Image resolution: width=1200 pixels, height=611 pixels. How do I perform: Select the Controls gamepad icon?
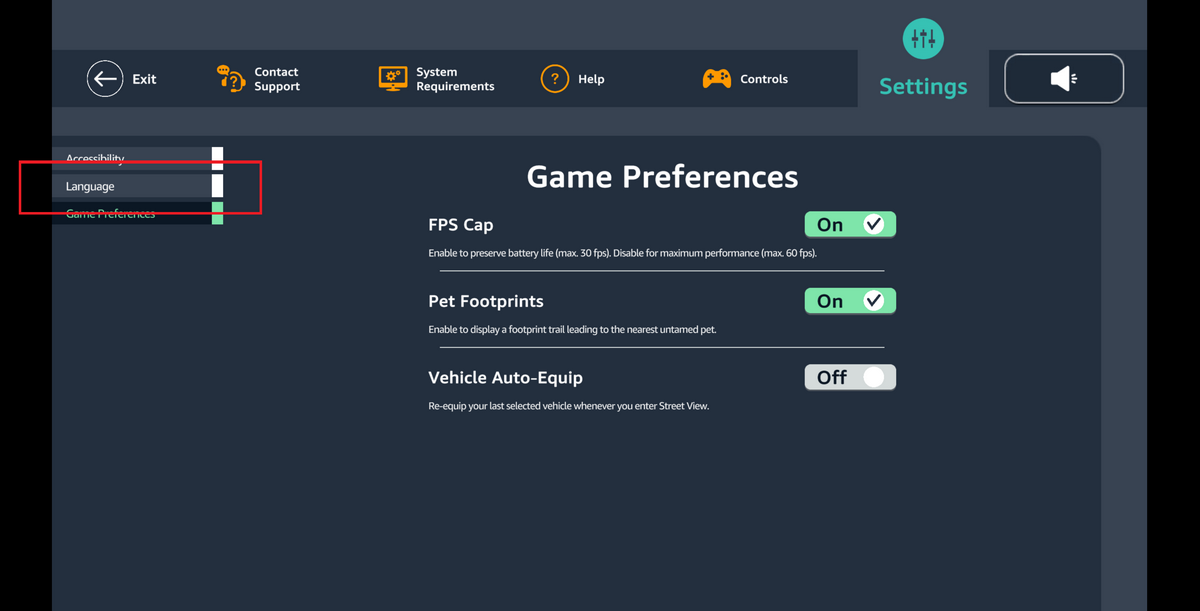(x=716, y=79)
